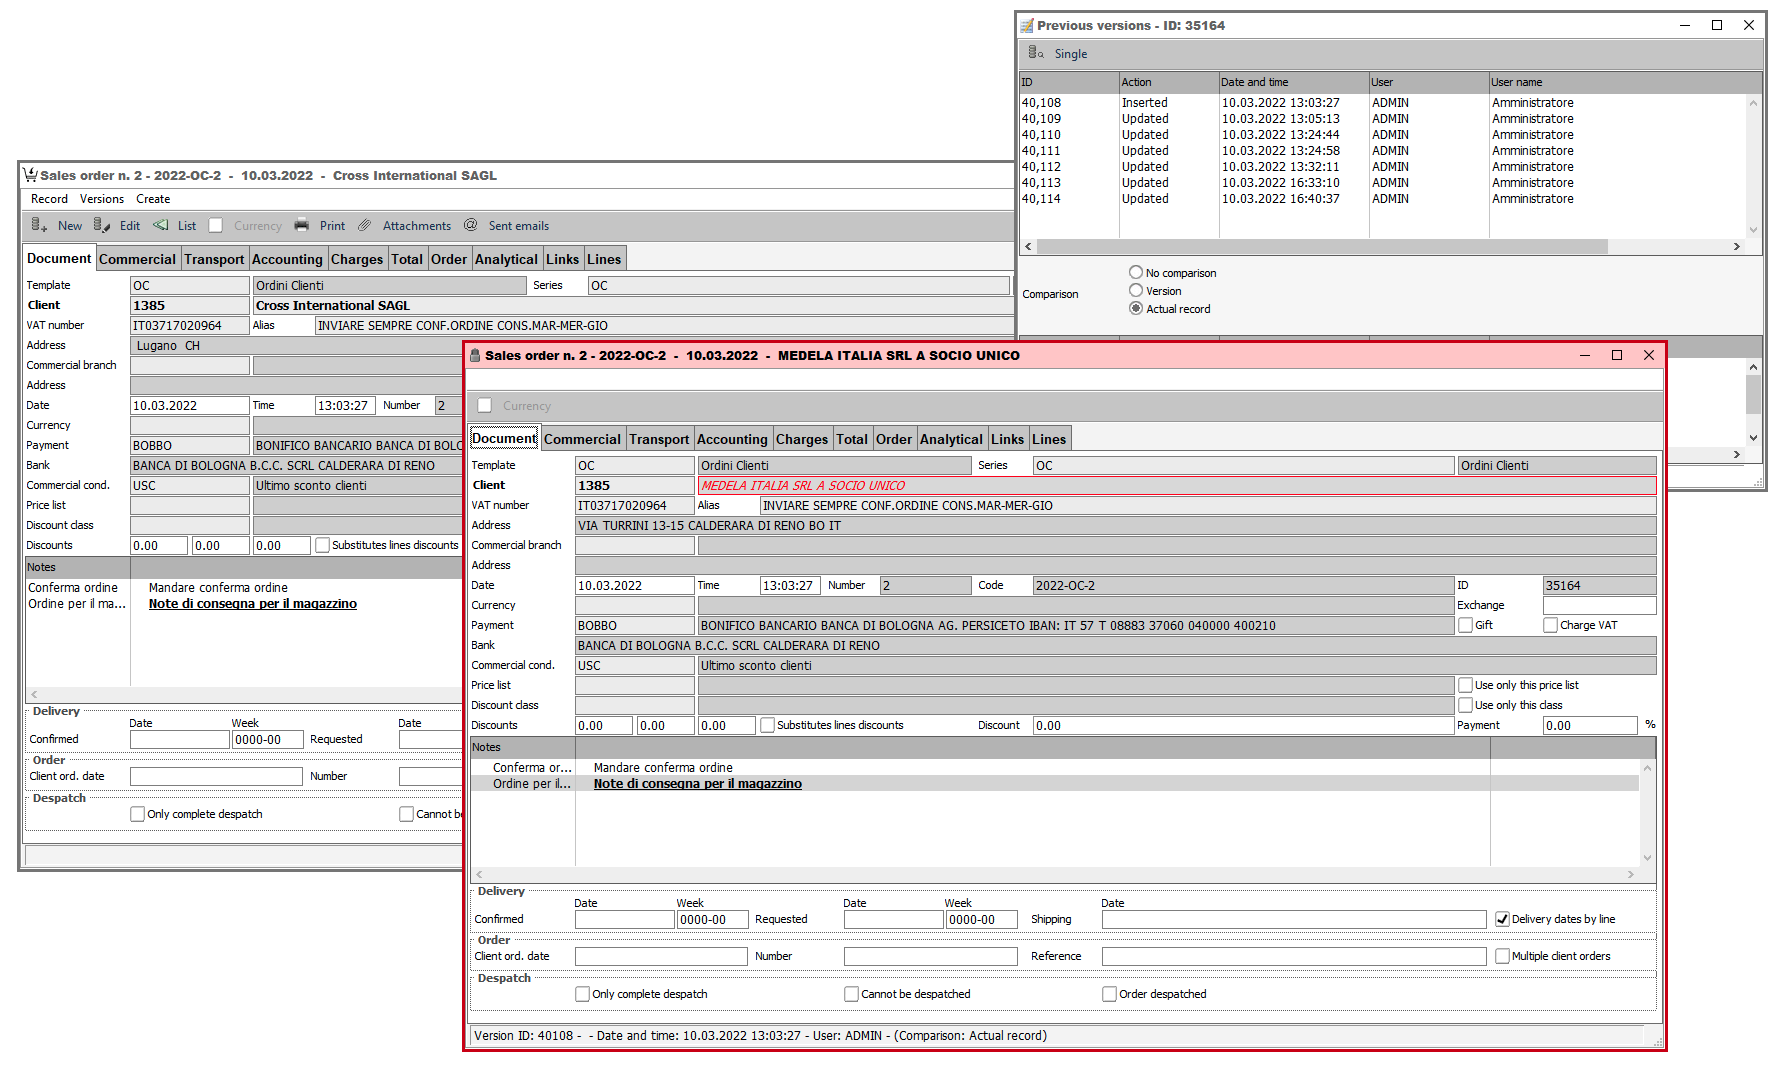Click versions list horizontal scrollbar

(1322, 246)
